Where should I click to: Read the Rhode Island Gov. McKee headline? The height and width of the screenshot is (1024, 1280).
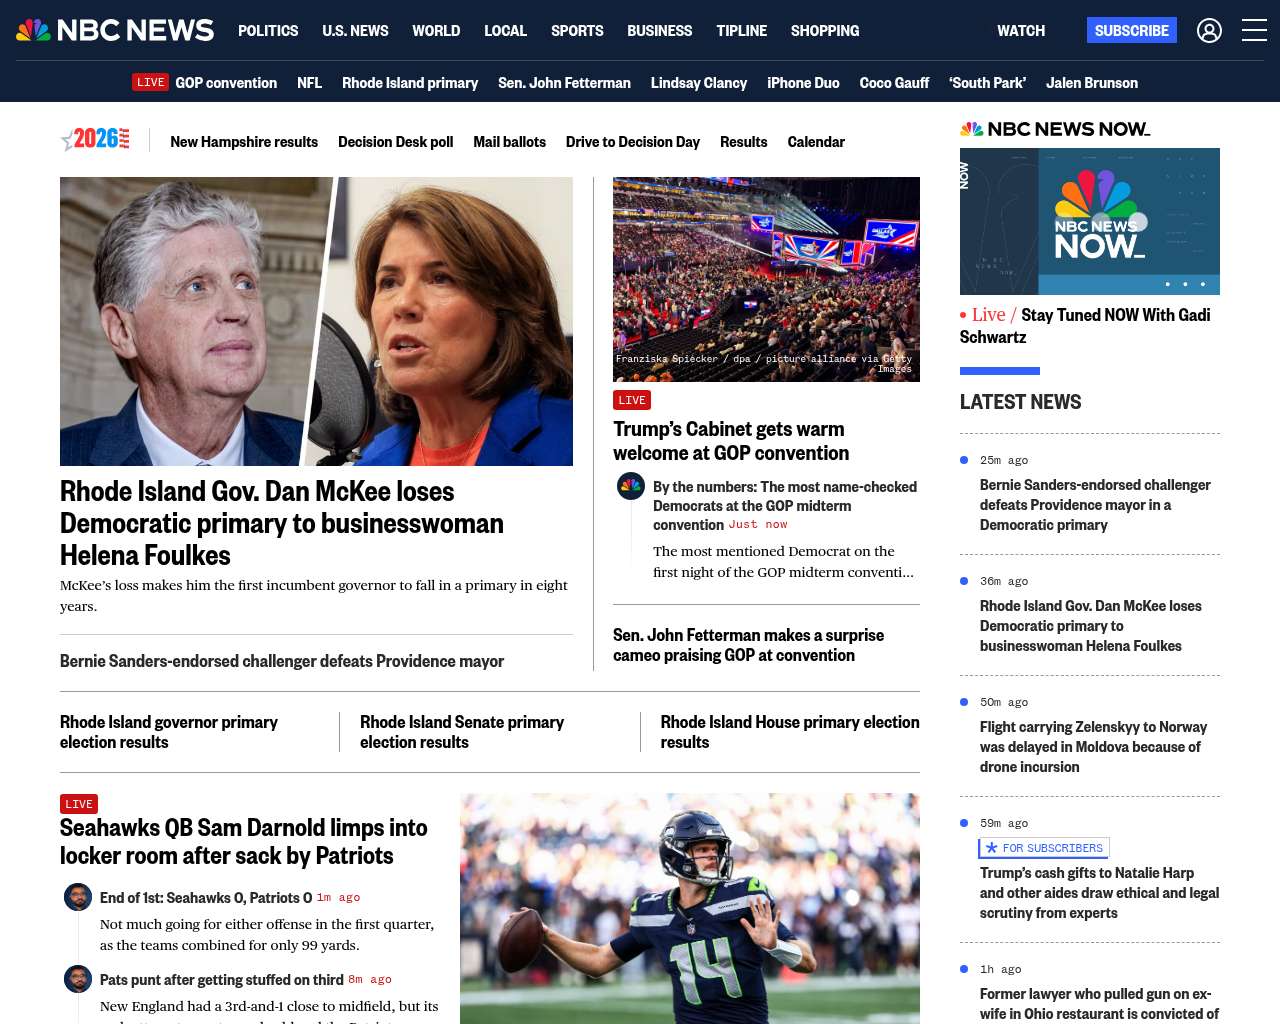point(282,523)
